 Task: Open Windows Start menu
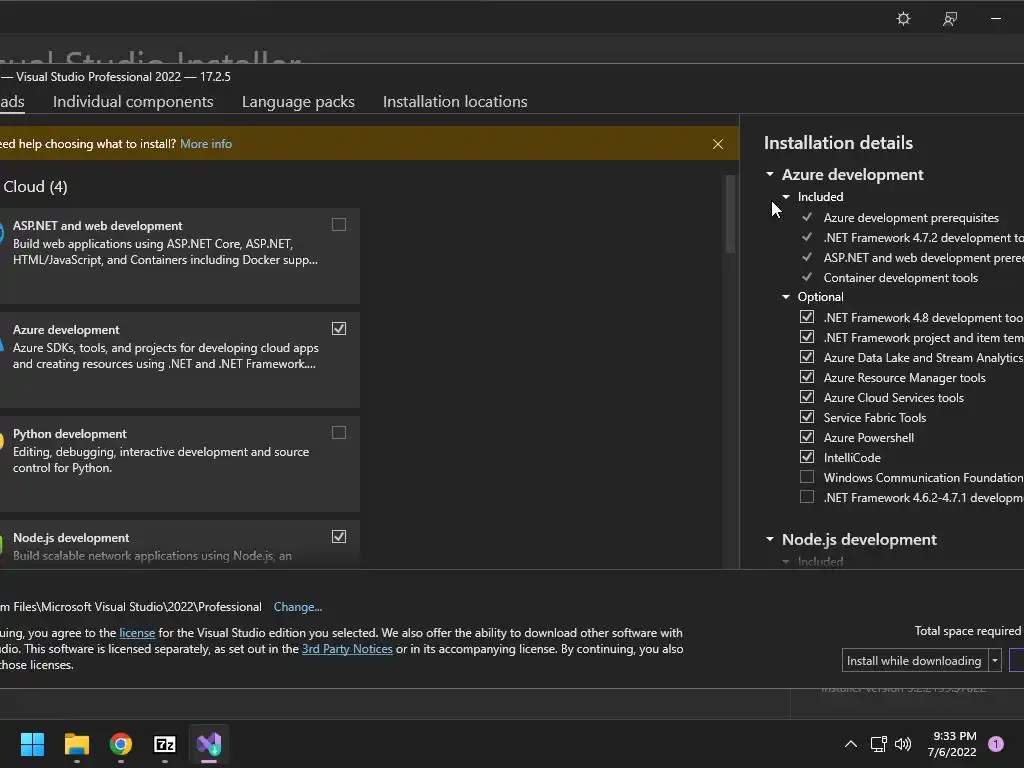pos(32,744)
